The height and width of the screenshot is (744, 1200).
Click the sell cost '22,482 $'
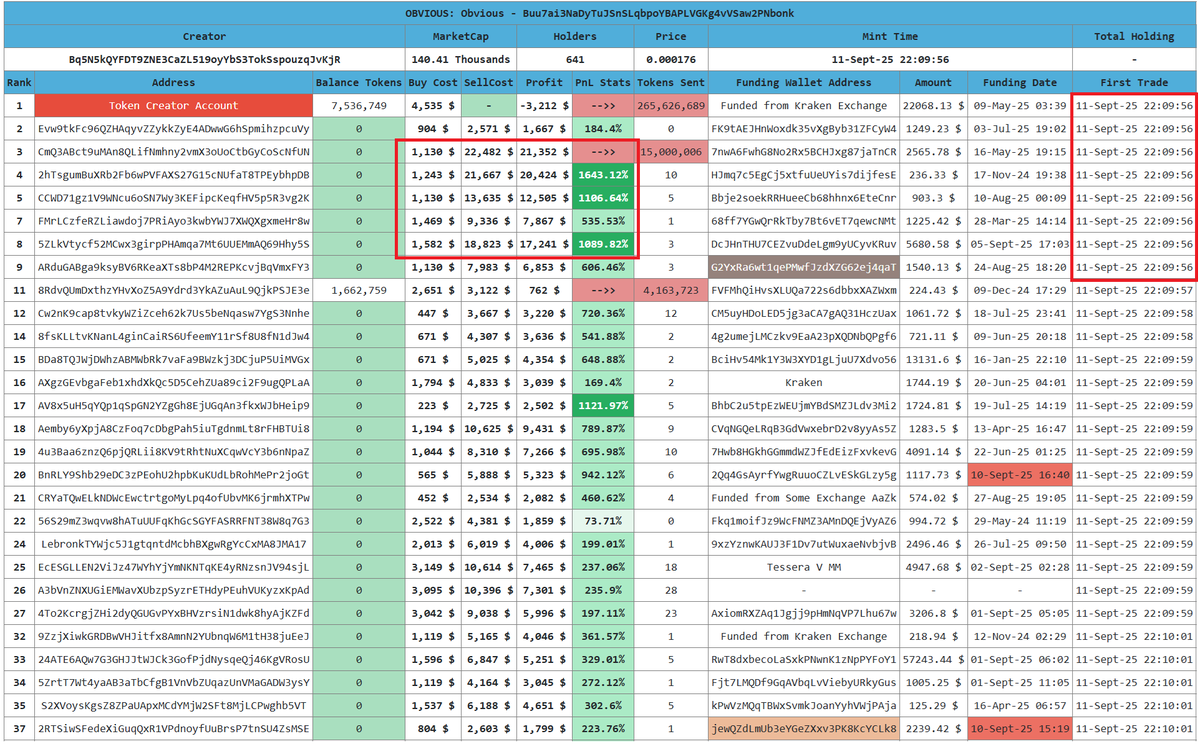point(488,152)
